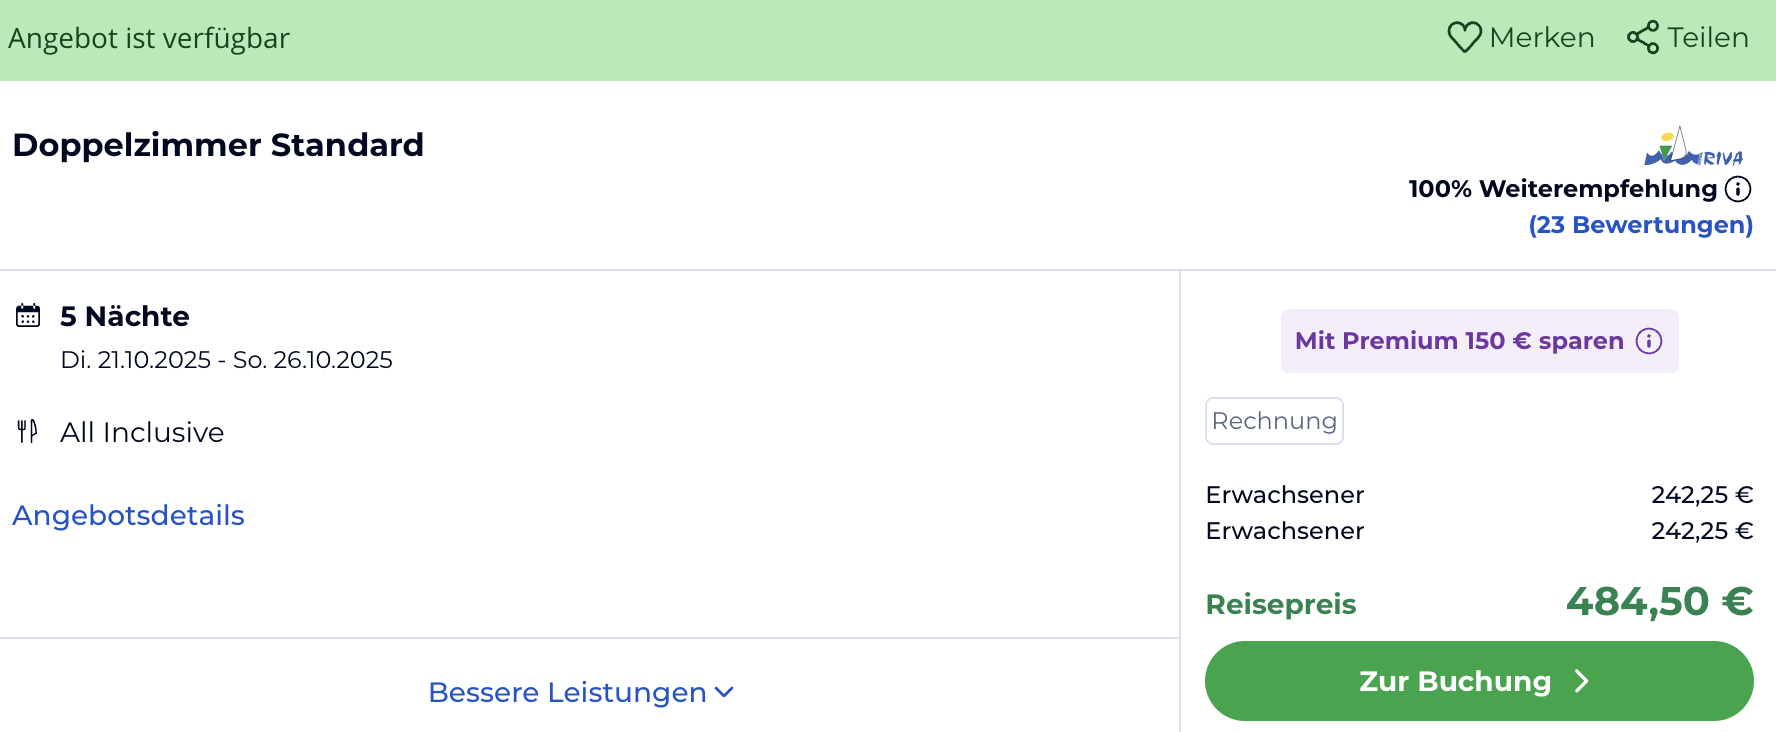Click the cutlery icon beside All Inclusive
This screenshot has height=732, width=1776.
click(x=28, y=432)
